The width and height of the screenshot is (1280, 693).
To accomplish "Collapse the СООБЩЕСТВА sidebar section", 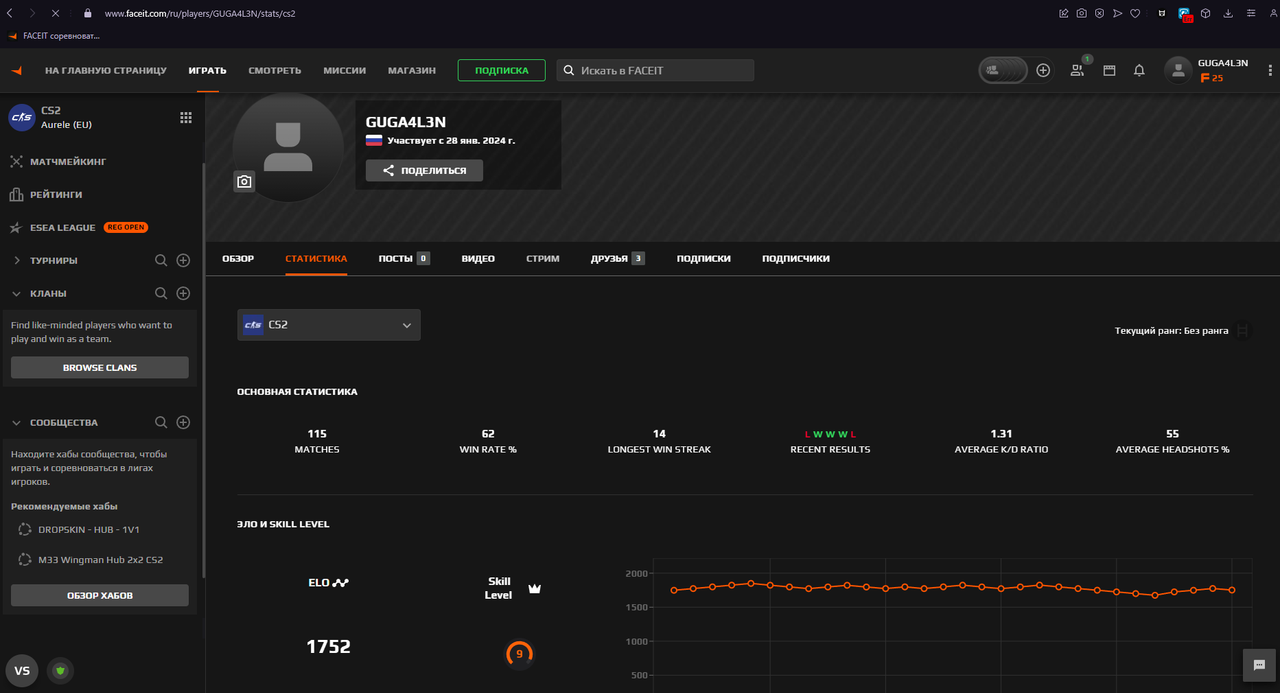I will 17,422.
